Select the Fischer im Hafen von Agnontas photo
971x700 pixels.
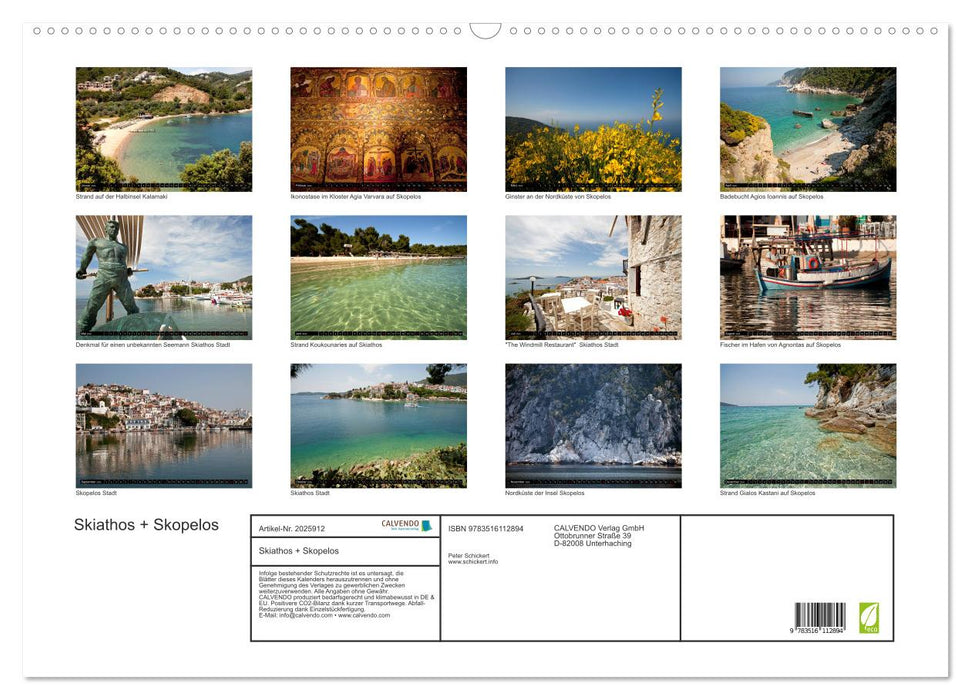click(x=808, y=276)
